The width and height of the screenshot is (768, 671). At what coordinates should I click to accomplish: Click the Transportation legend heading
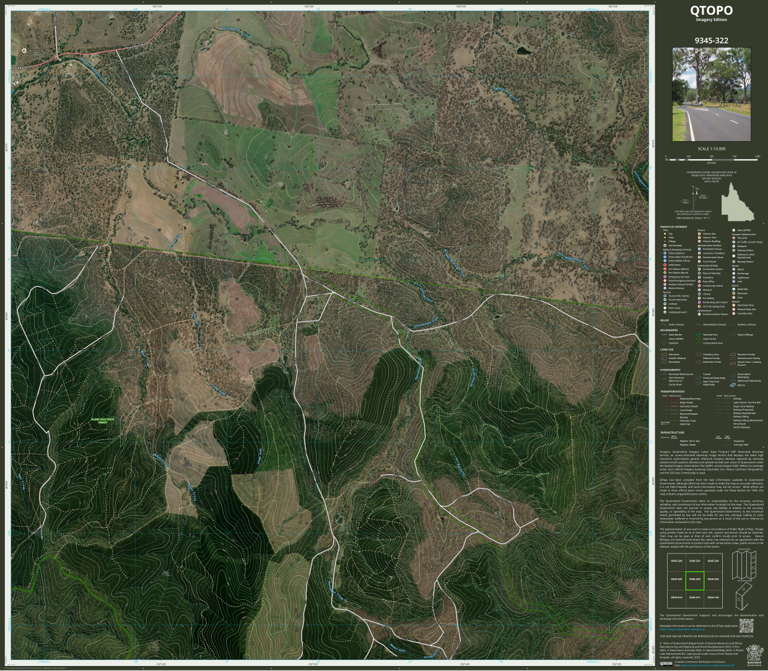672,391
